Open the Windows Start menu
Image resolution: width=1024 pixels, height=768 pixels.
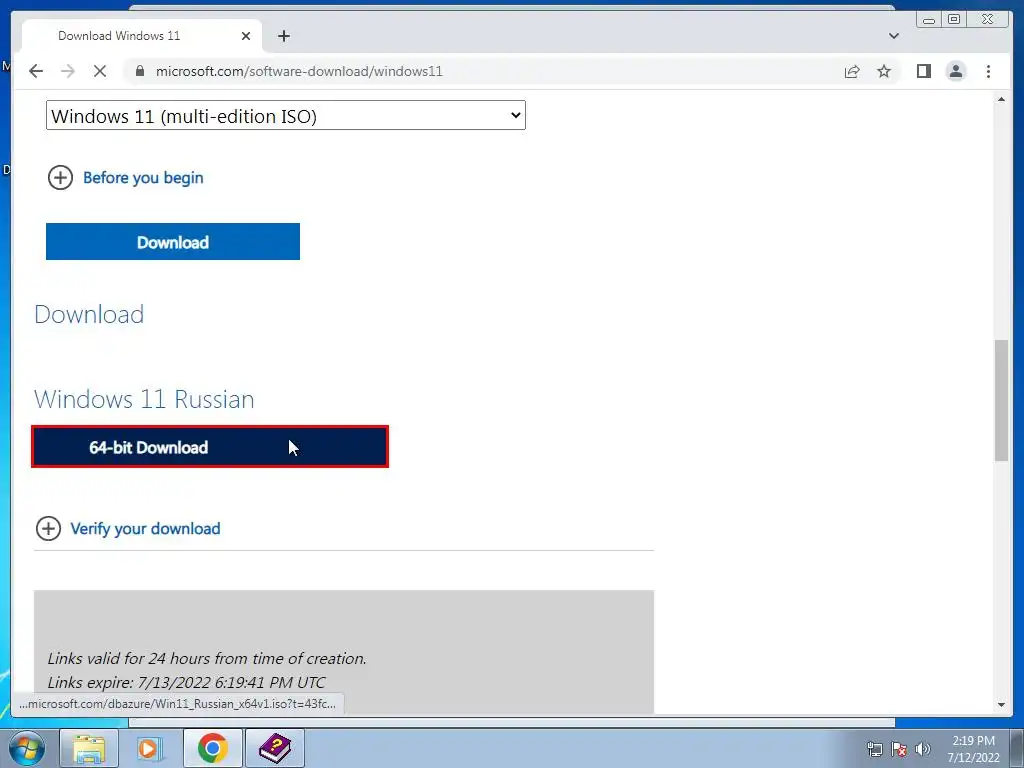pyautogui.click(x=27, y=748)
